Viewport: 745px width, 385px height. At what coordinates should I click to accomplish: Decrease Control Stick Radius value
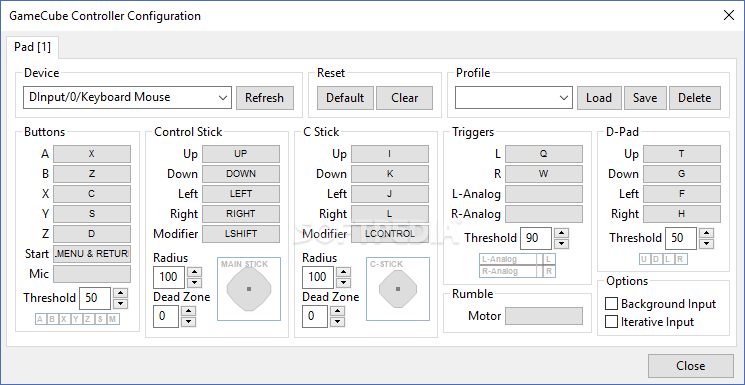[195, 283]
